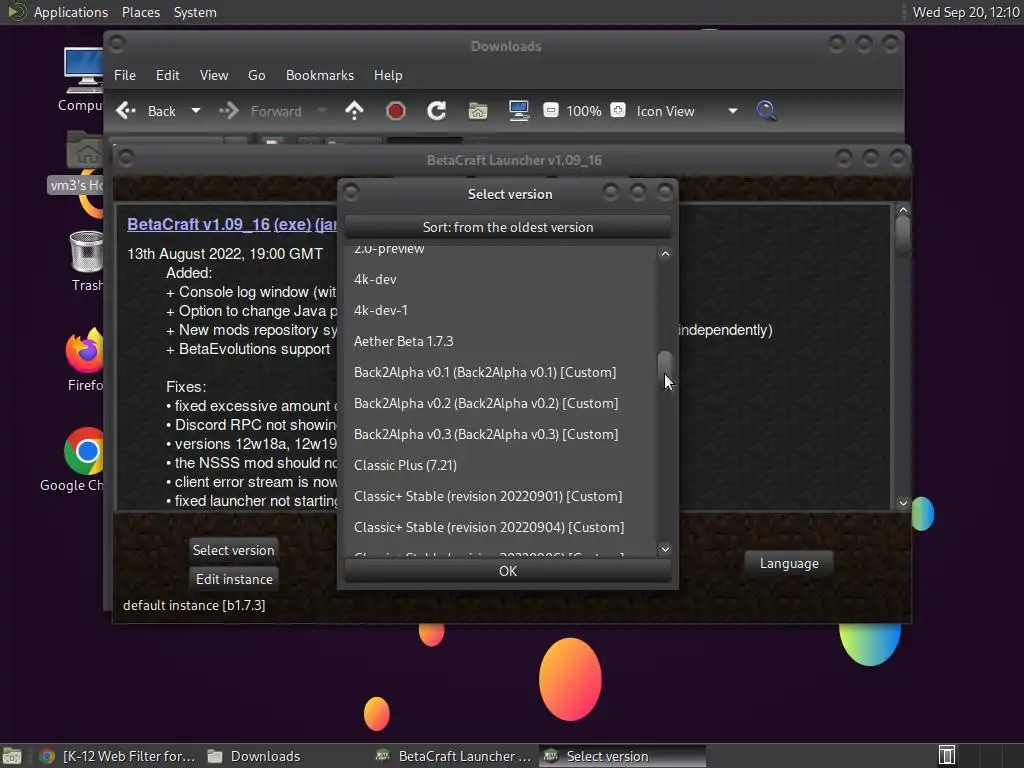Image resolution: width=1024 pixels, height=768 pixels.
Task: Switch to BetaCraft Launcher taskbar item
Action: click(x=454, y=756)
